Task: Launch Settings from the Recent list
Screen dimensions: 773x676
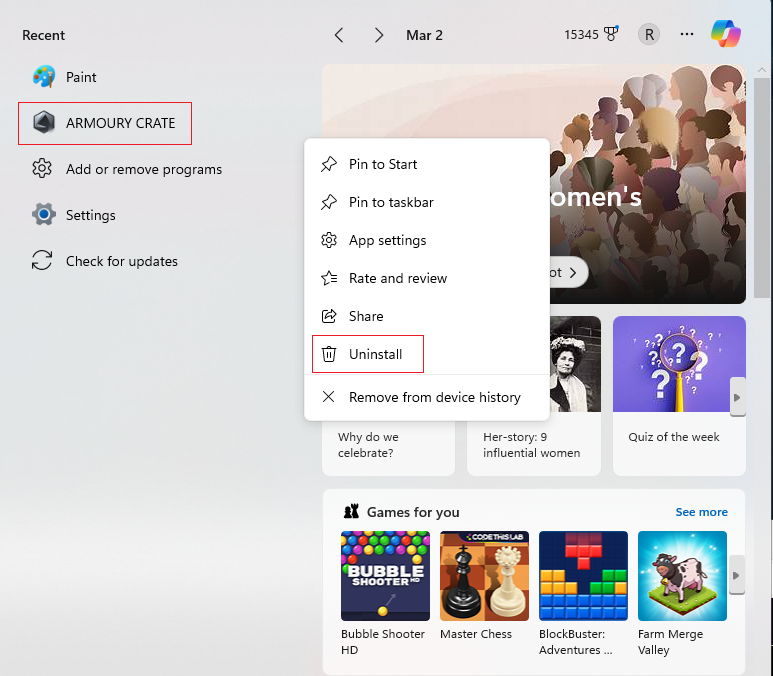Action: tap(90, 215)
